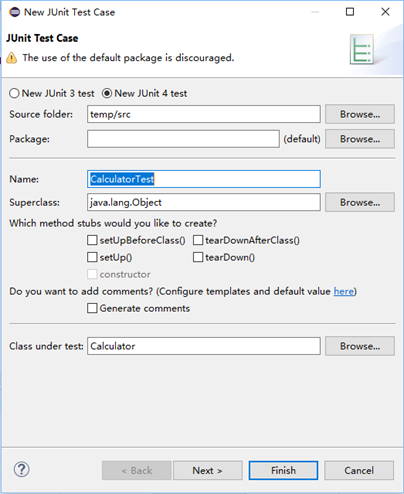Browse for a superclass
The width and height of the screenshot is (404, 494).
pos(360,202)
